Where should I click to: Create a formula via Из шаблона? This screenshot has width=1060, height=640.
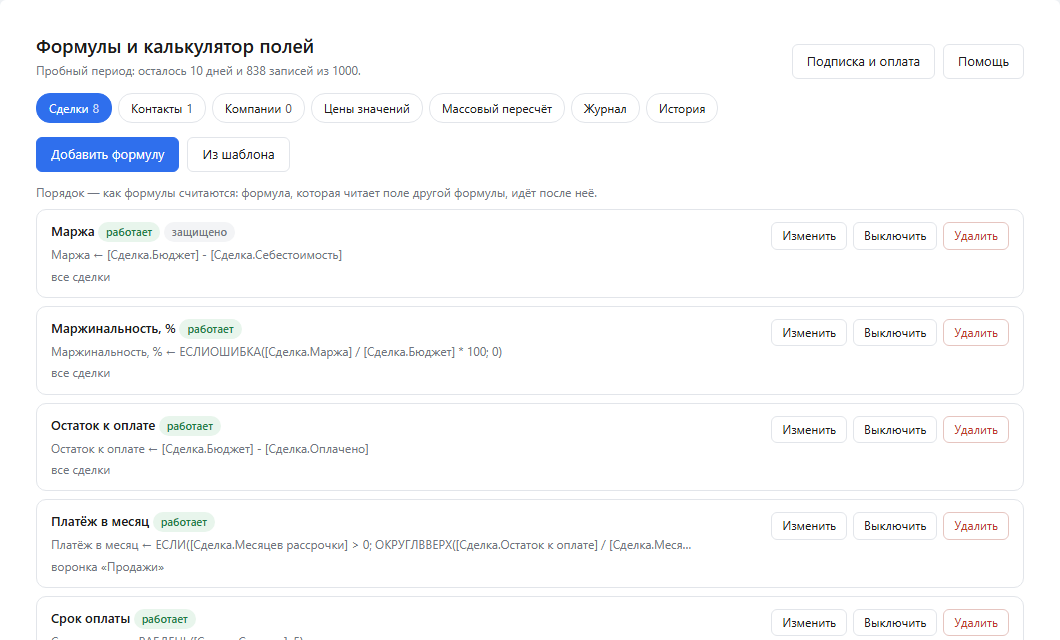click(239, 155)
